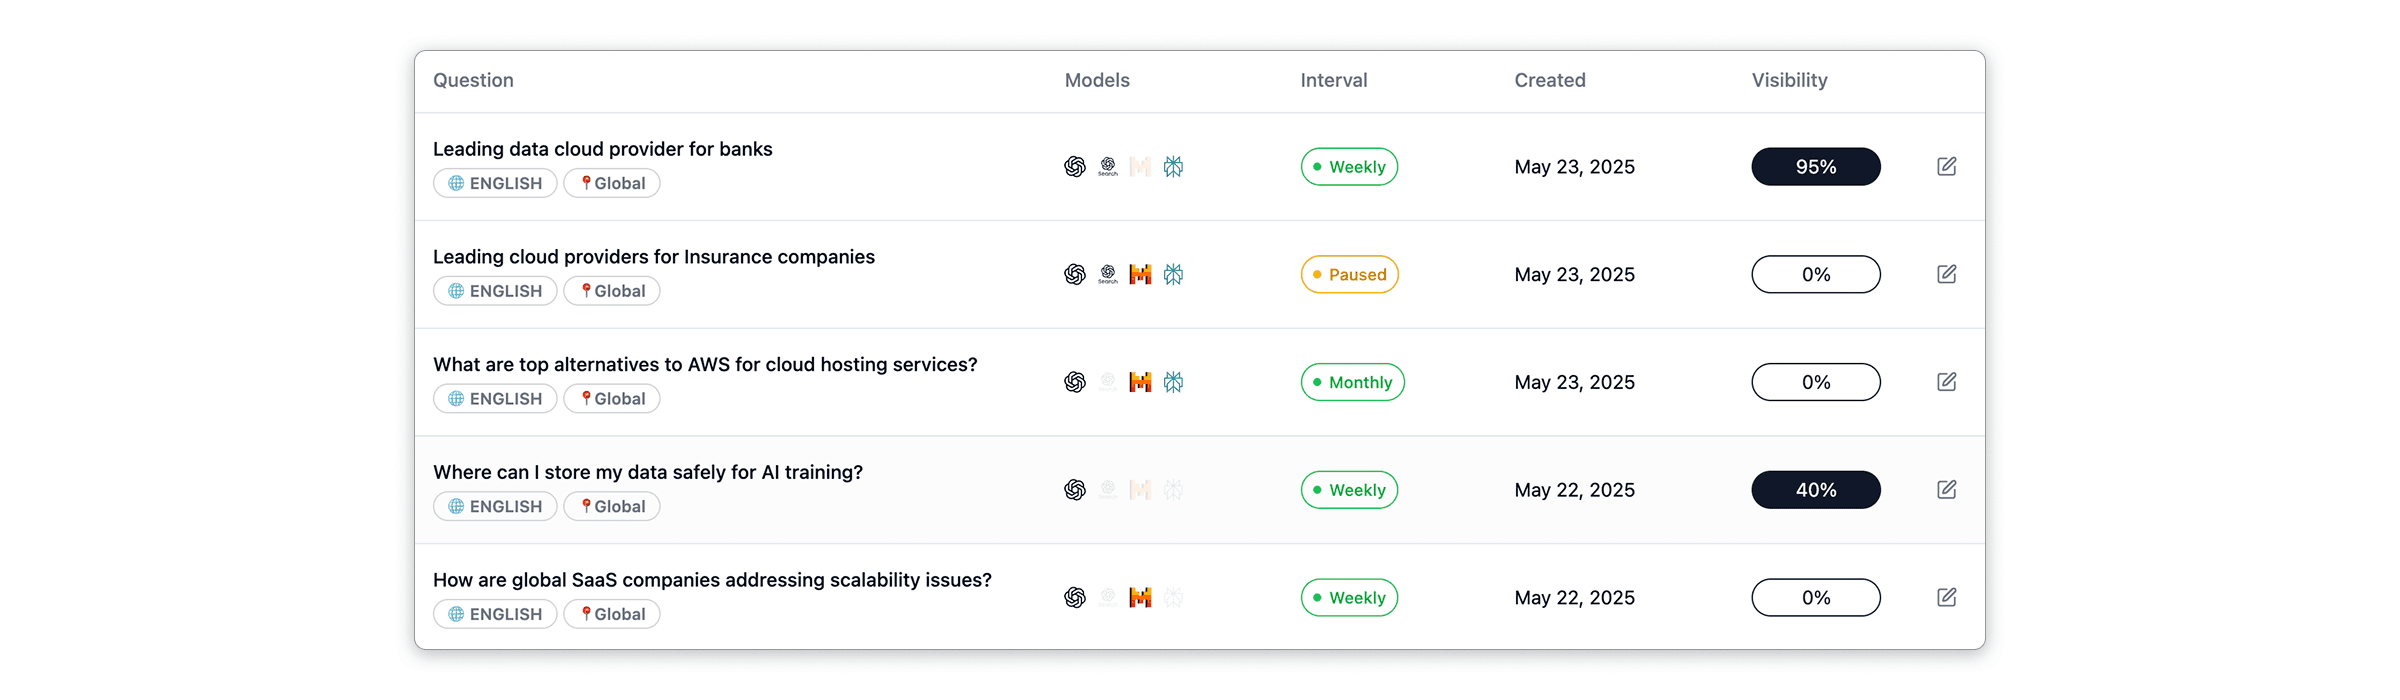The height and width of the screenshot is (700, 2400).
Task: Open 'How are global SaaS companies' question
Action: coord(712,580)
